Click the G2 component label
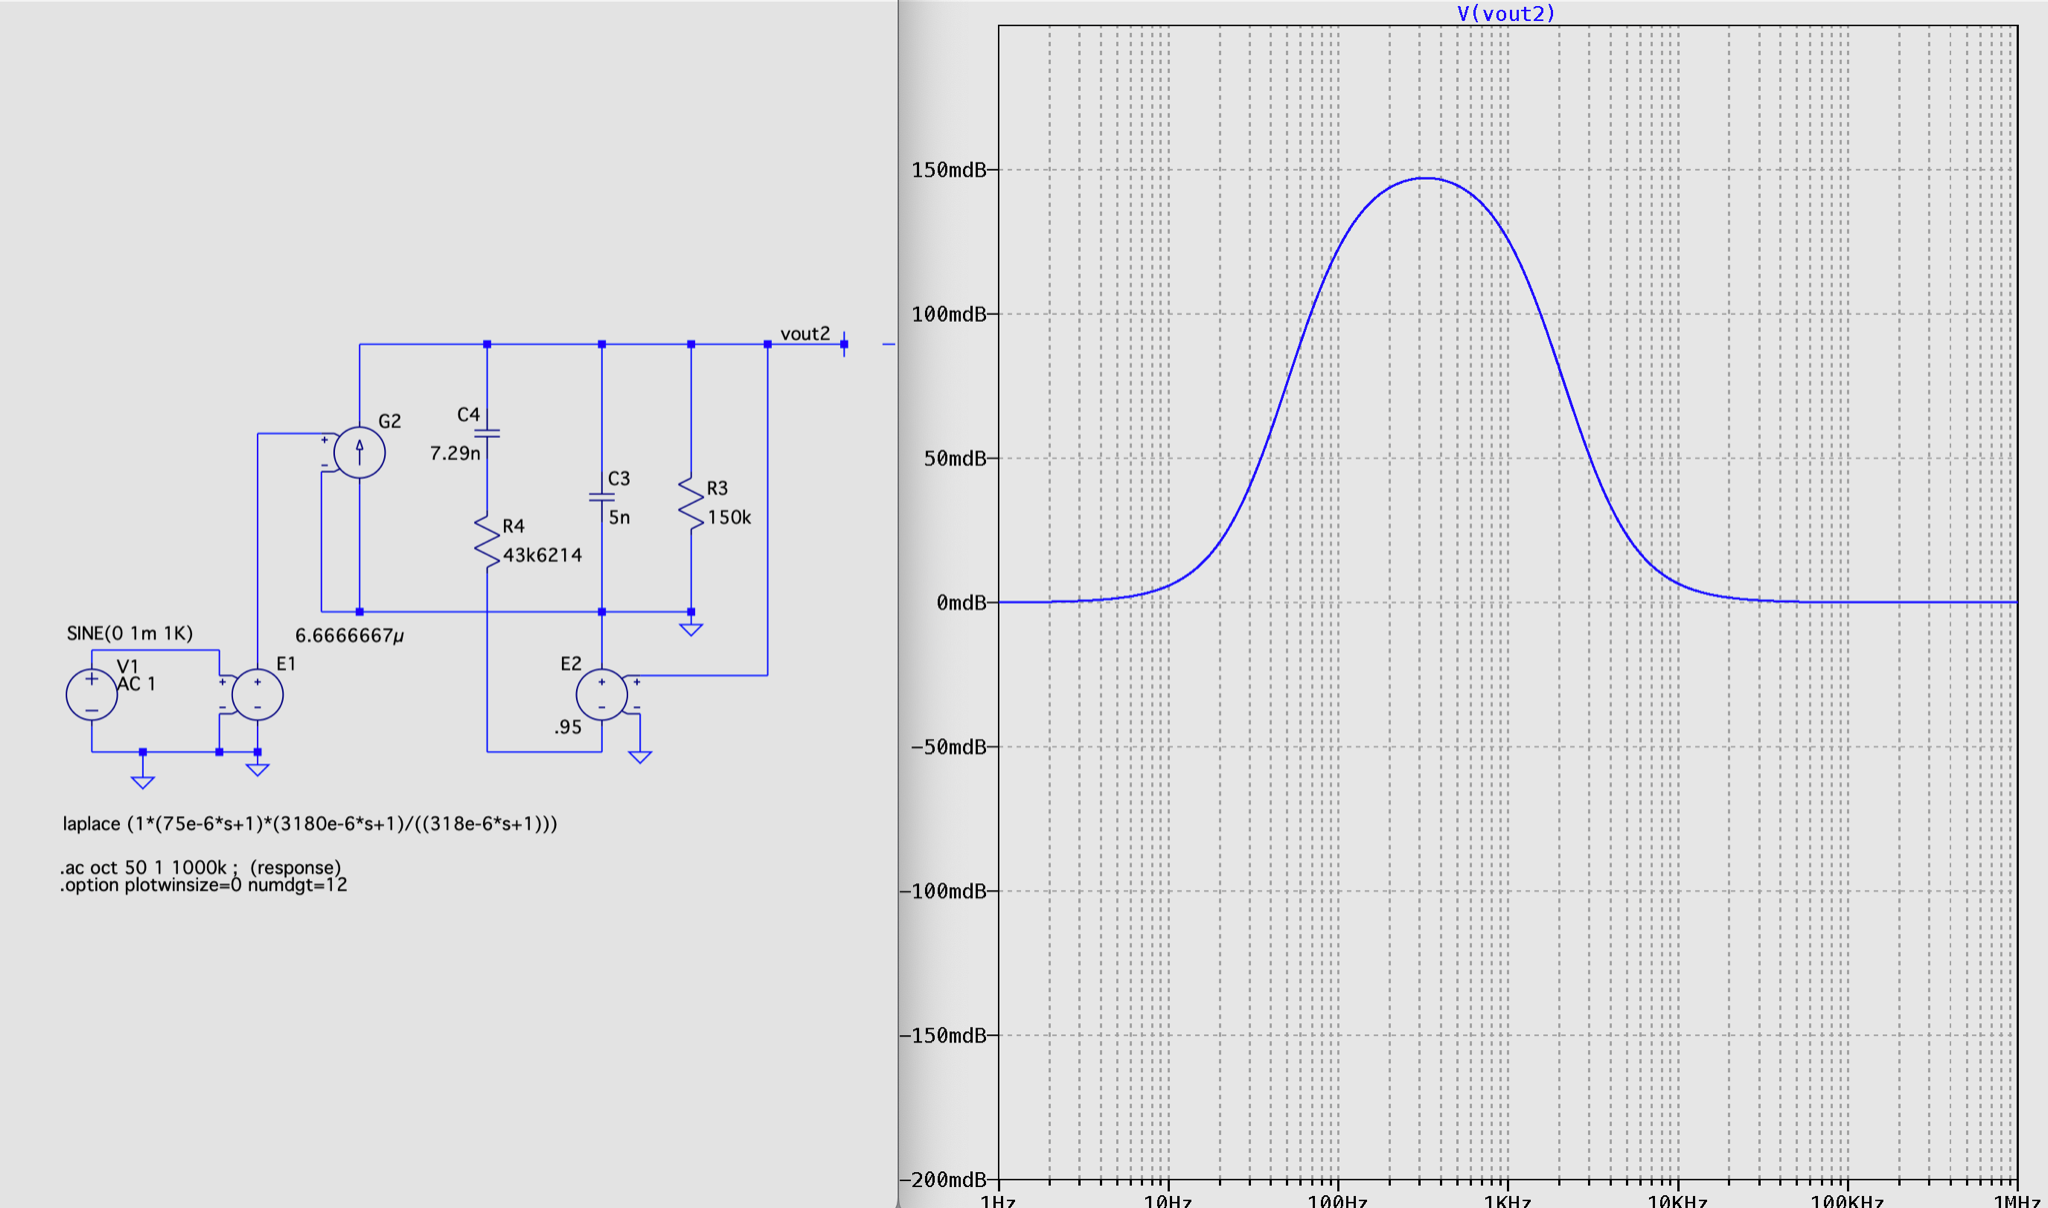Screen dimensions: 2048x1208 pyautogui.click(x=389, y=421)
